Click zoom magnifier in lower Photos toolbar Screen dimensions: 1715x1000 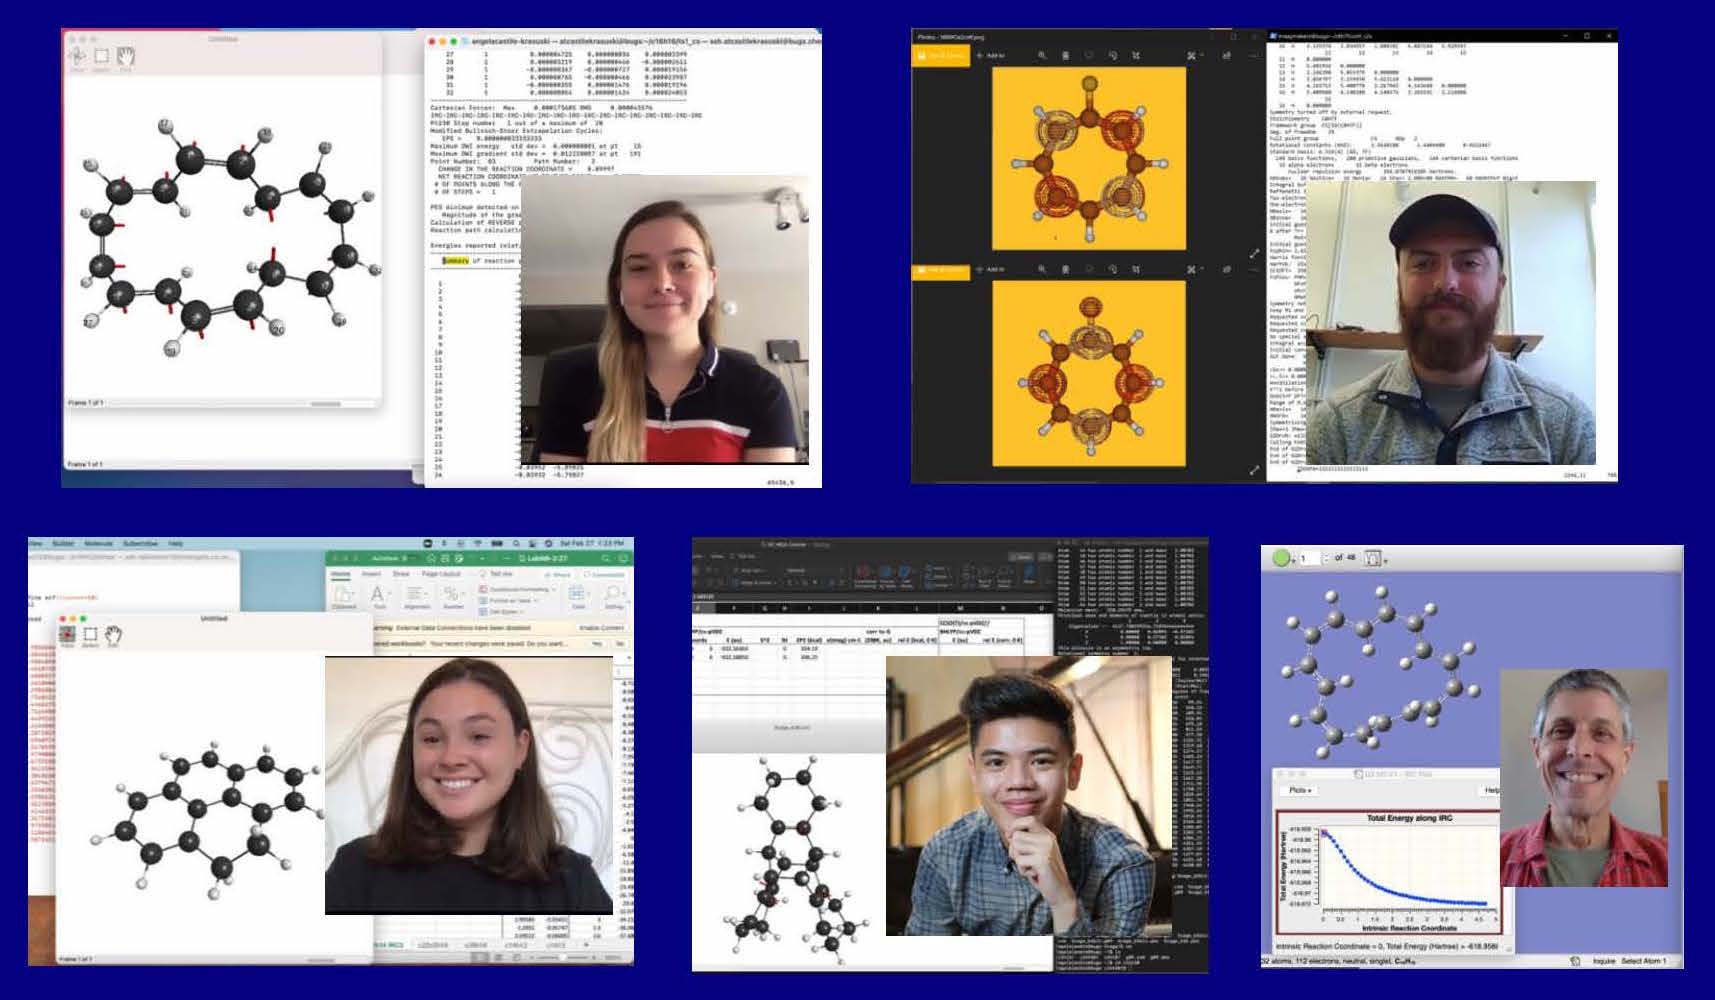pos(1042,269)
